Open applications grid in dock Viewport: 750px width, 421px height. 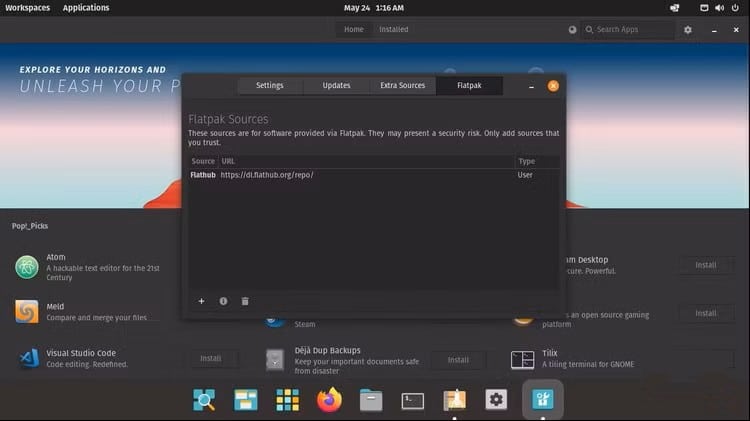[287, 400]
